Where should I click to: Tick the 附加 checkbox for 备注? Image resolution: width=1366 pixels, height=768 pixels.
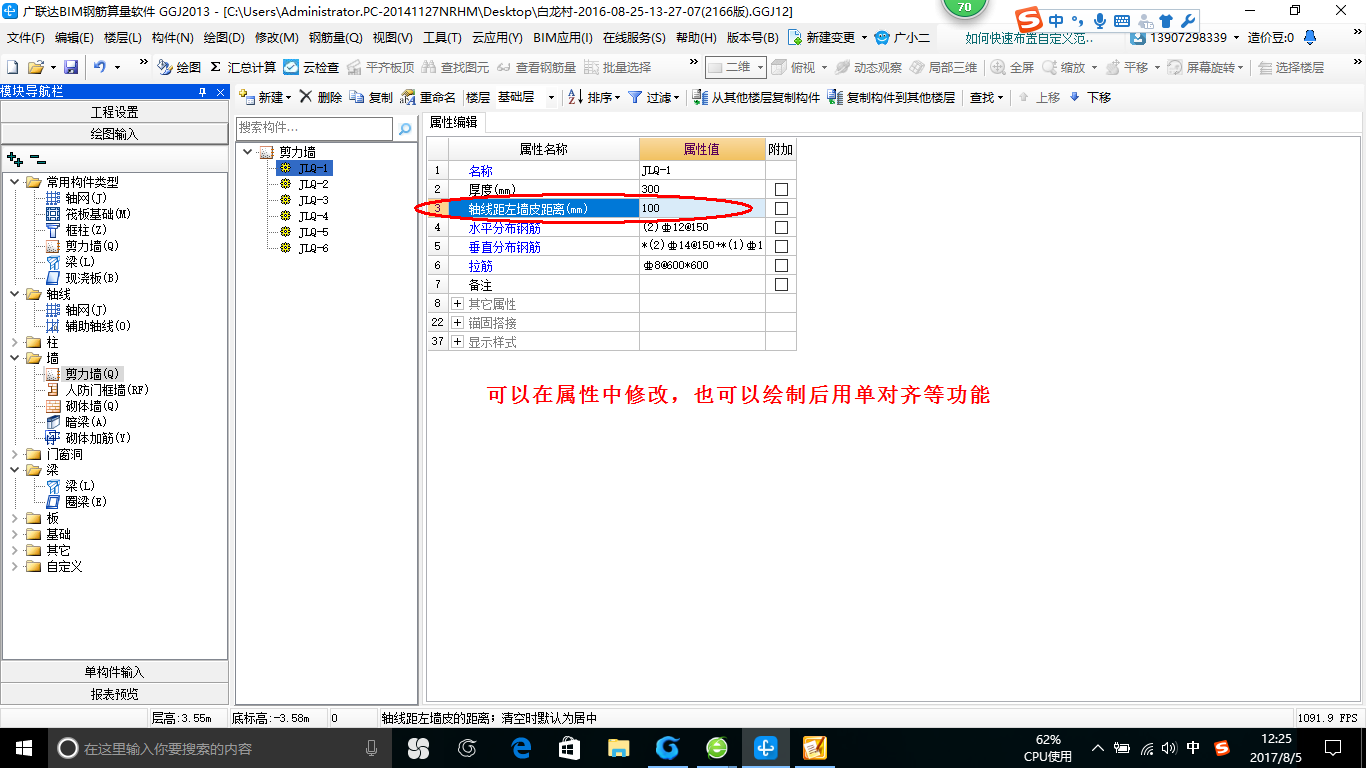[x=781, y=285]
